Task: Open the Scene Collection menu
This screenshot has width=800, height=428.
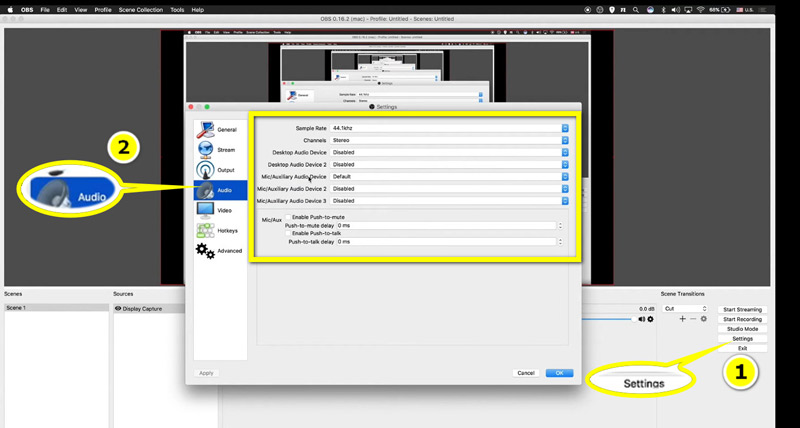Action: 141,10
